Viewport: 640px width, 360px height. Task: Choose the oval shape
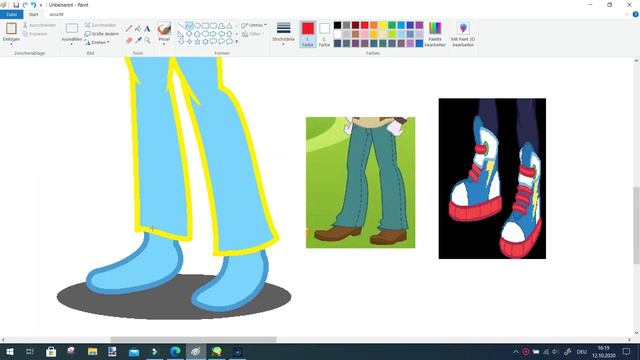[197, 26]
